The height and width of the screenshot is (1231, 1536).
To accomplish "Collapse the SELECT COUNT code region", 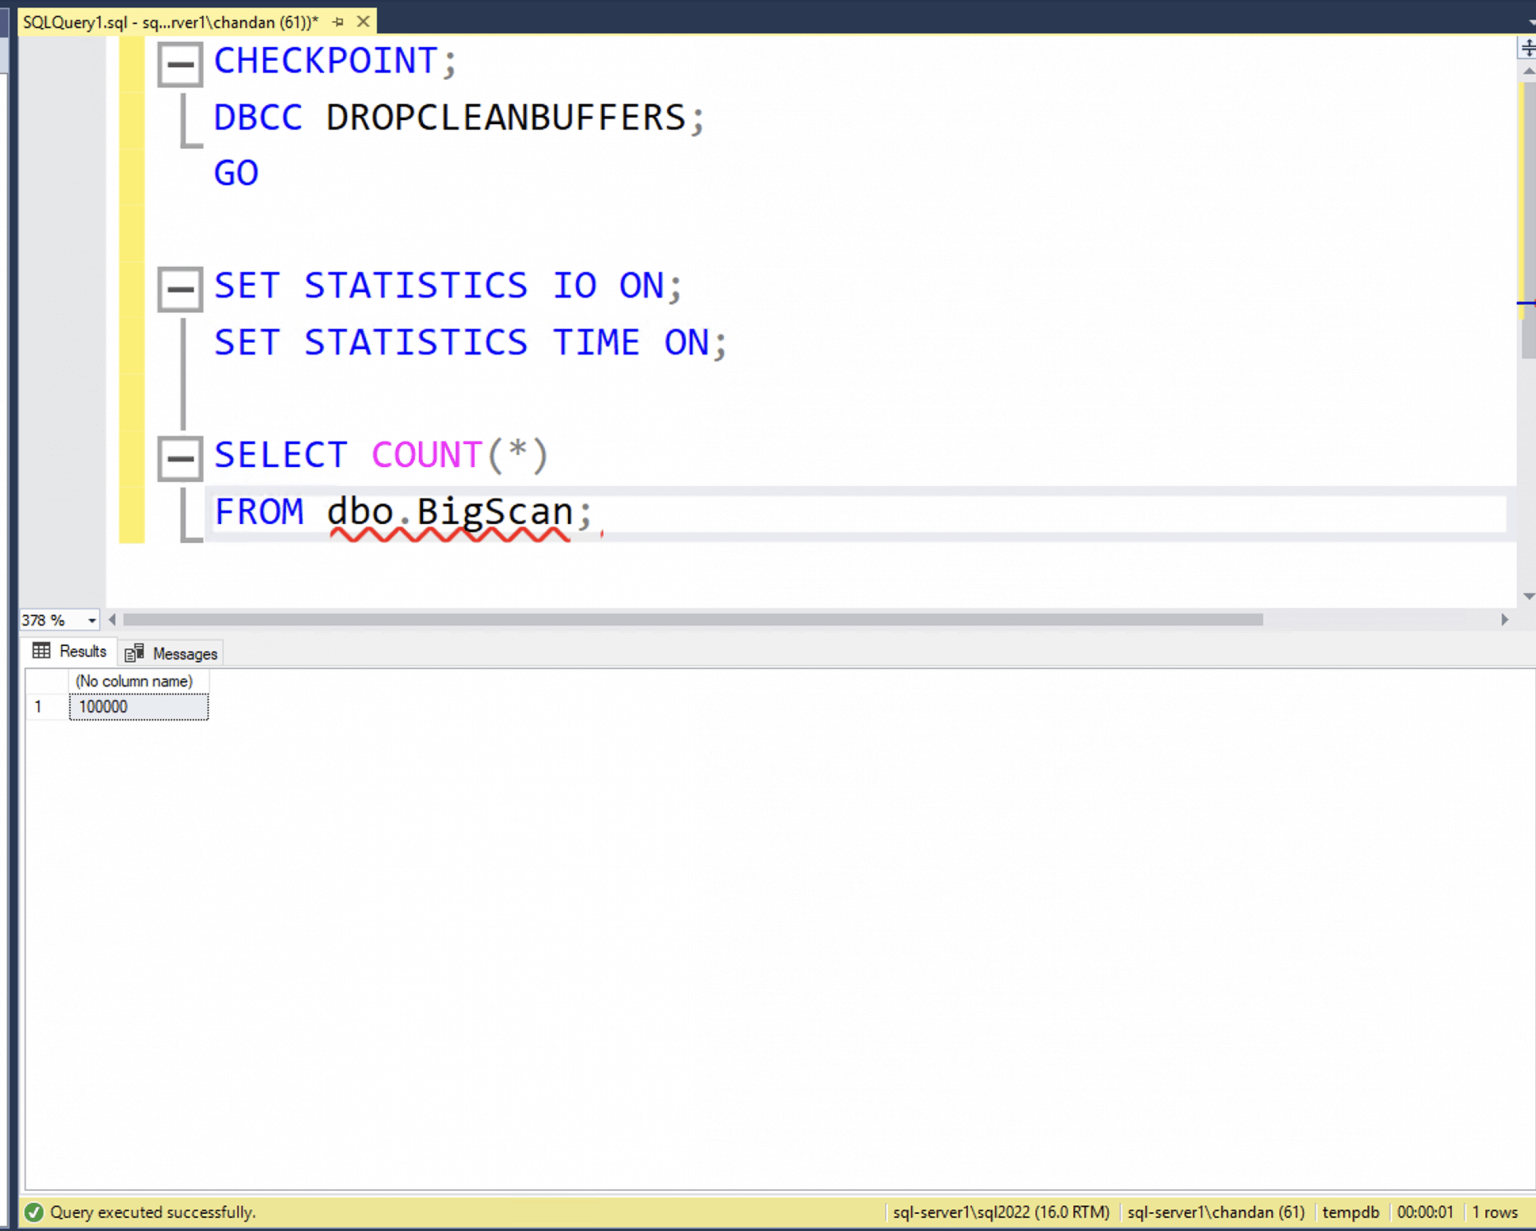I will click(x=180, y=458).
